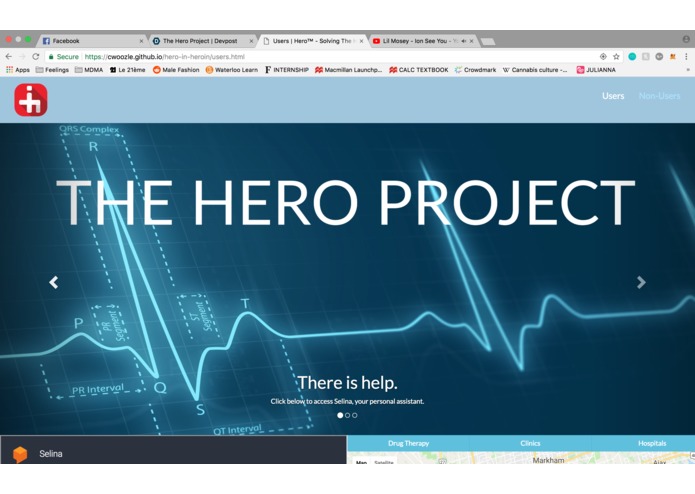This screenshot has height=494, width=695.
Task: Switch to the Users Hero tab
Action: [312, 41]
